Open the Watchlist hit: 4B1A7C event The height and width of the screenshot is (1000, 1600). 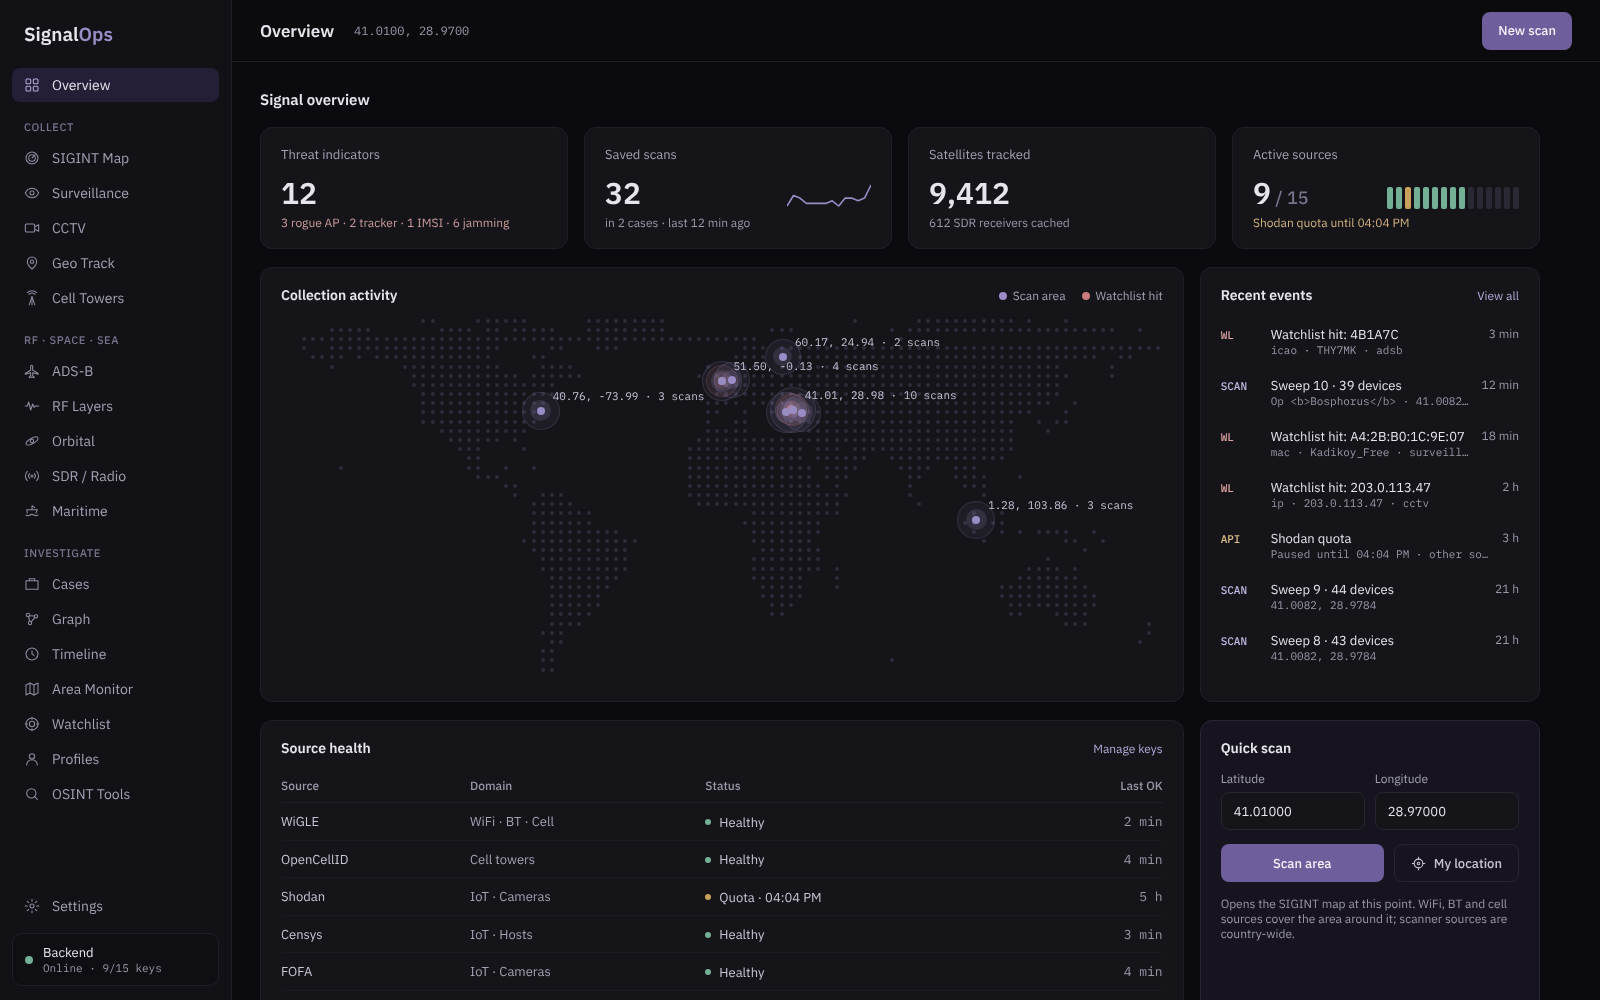(1370, 342)
